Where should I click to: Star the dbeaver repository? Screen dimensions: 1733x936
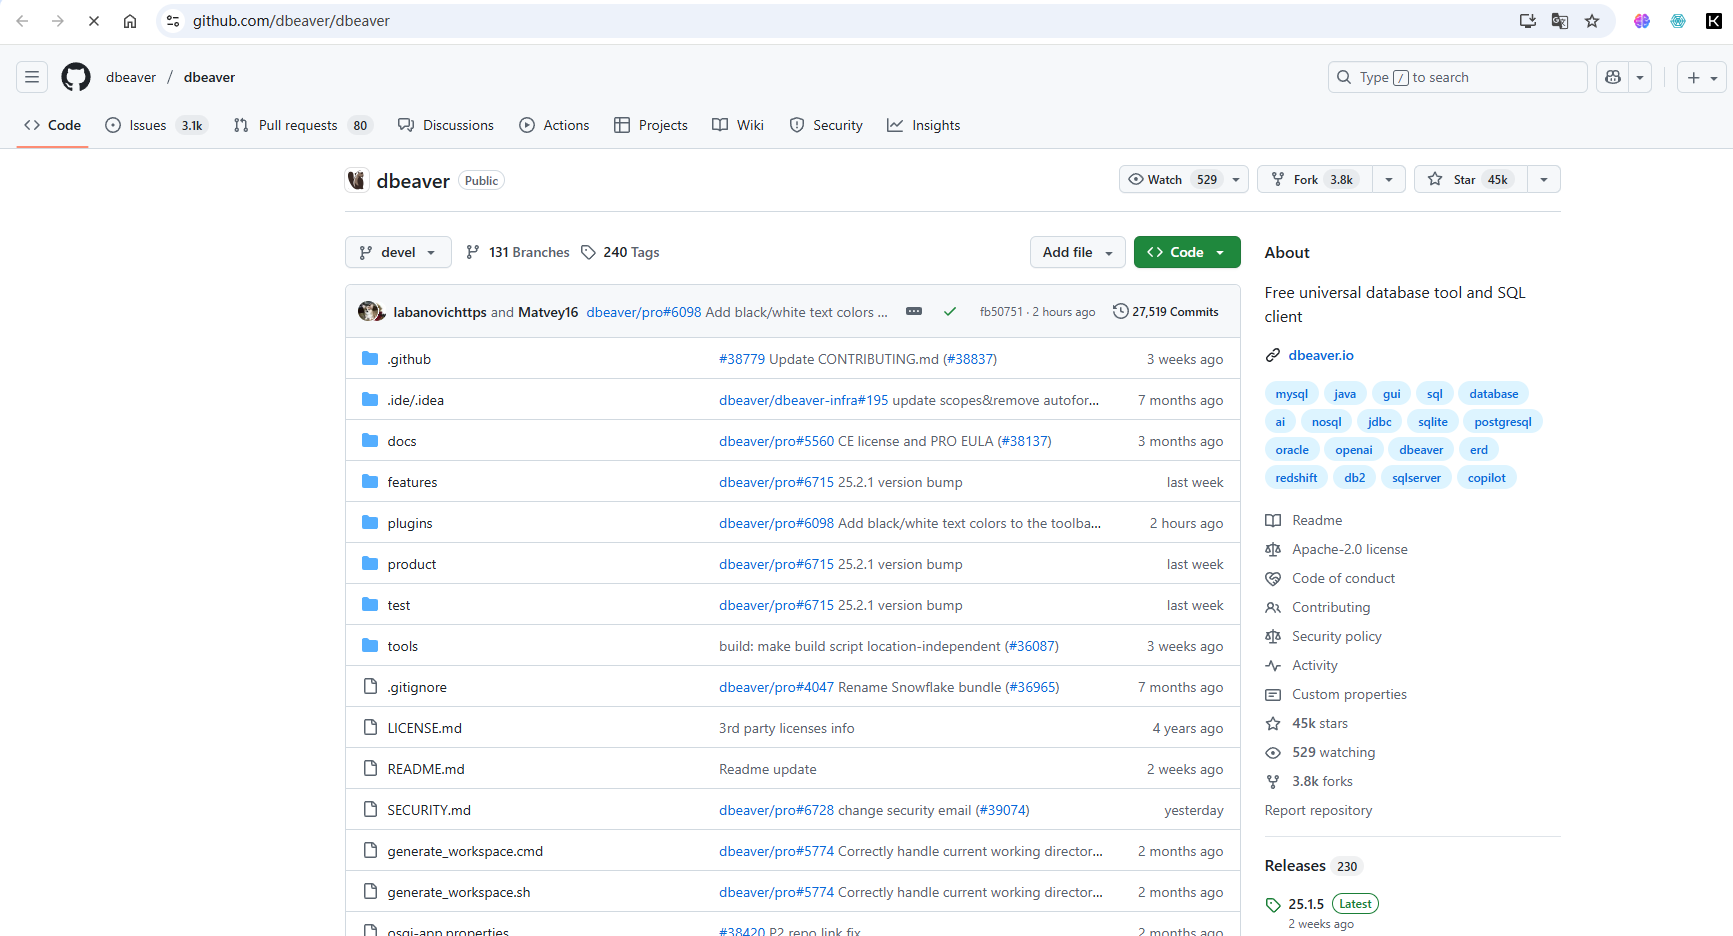point(1471,180)
